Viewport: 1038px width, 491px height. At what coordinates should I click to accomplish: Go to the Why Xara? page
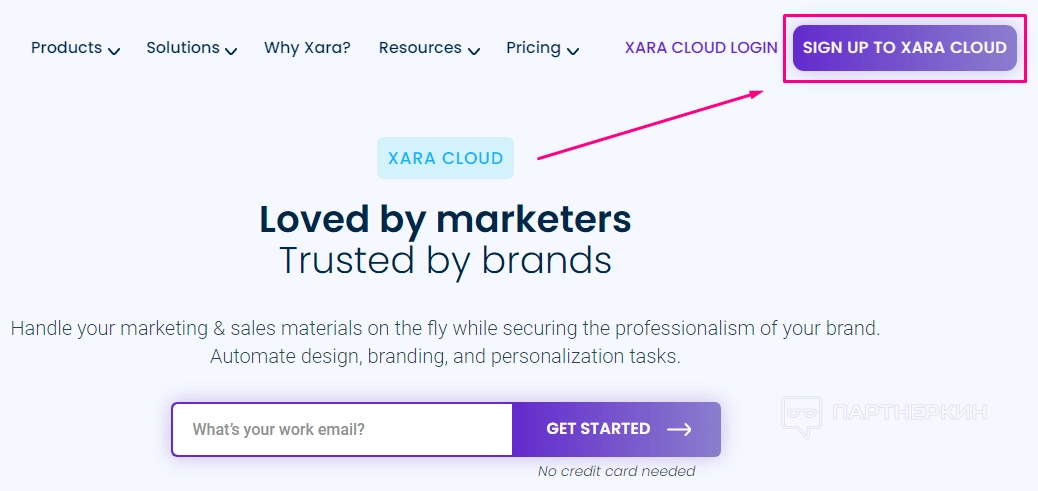click(x=307, y=48)
